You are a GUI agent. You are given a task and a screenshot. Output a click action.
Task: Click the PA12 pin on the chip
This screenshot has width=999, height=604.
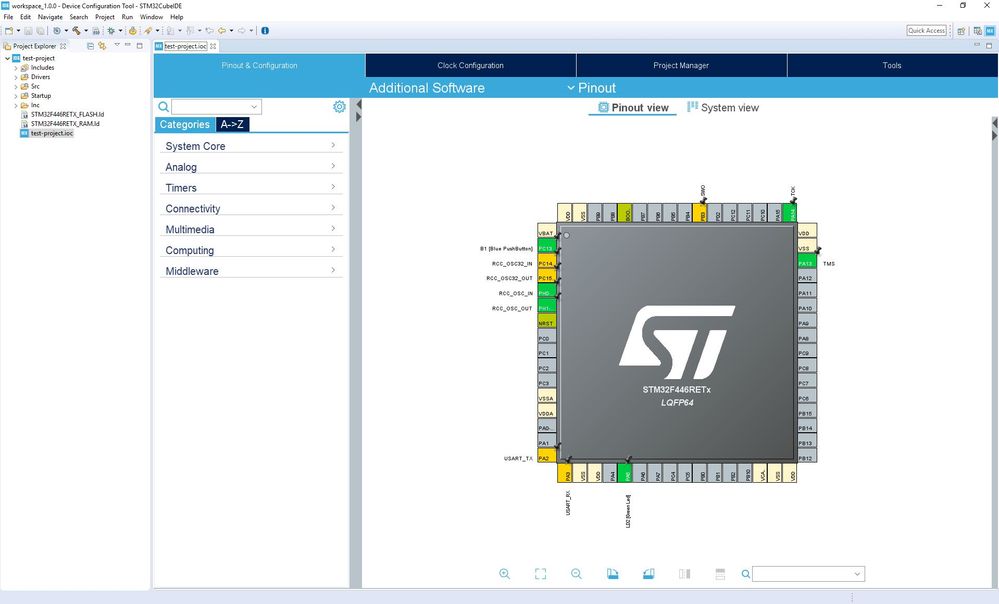[807, 278]
